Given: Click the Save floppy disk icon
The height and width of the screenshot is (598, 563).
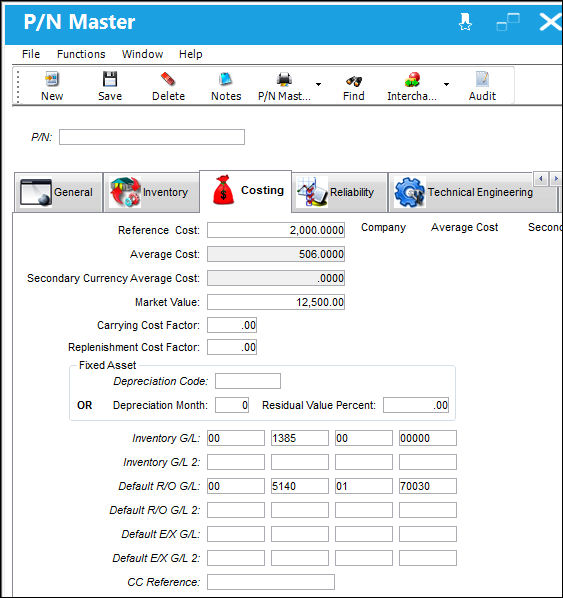Looking at the screenshot, I should (x=110, y=79).
